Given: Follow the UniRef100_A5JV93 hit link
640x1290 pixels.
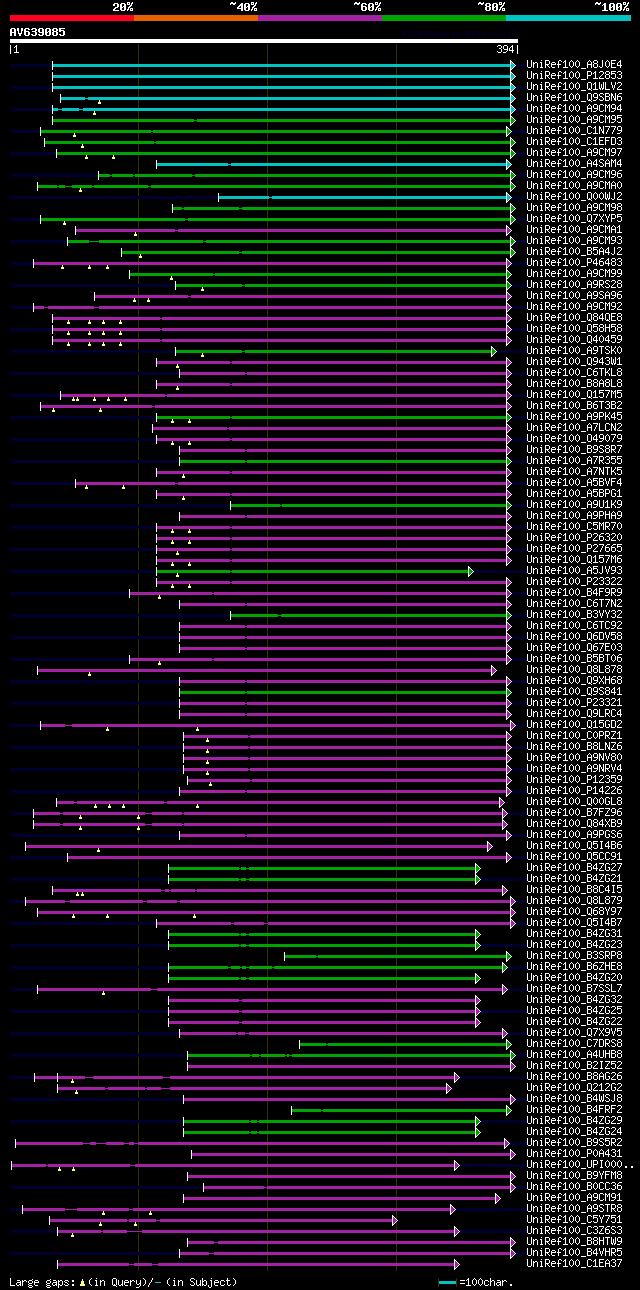Looking at the screenshot, I should (573, 570).
